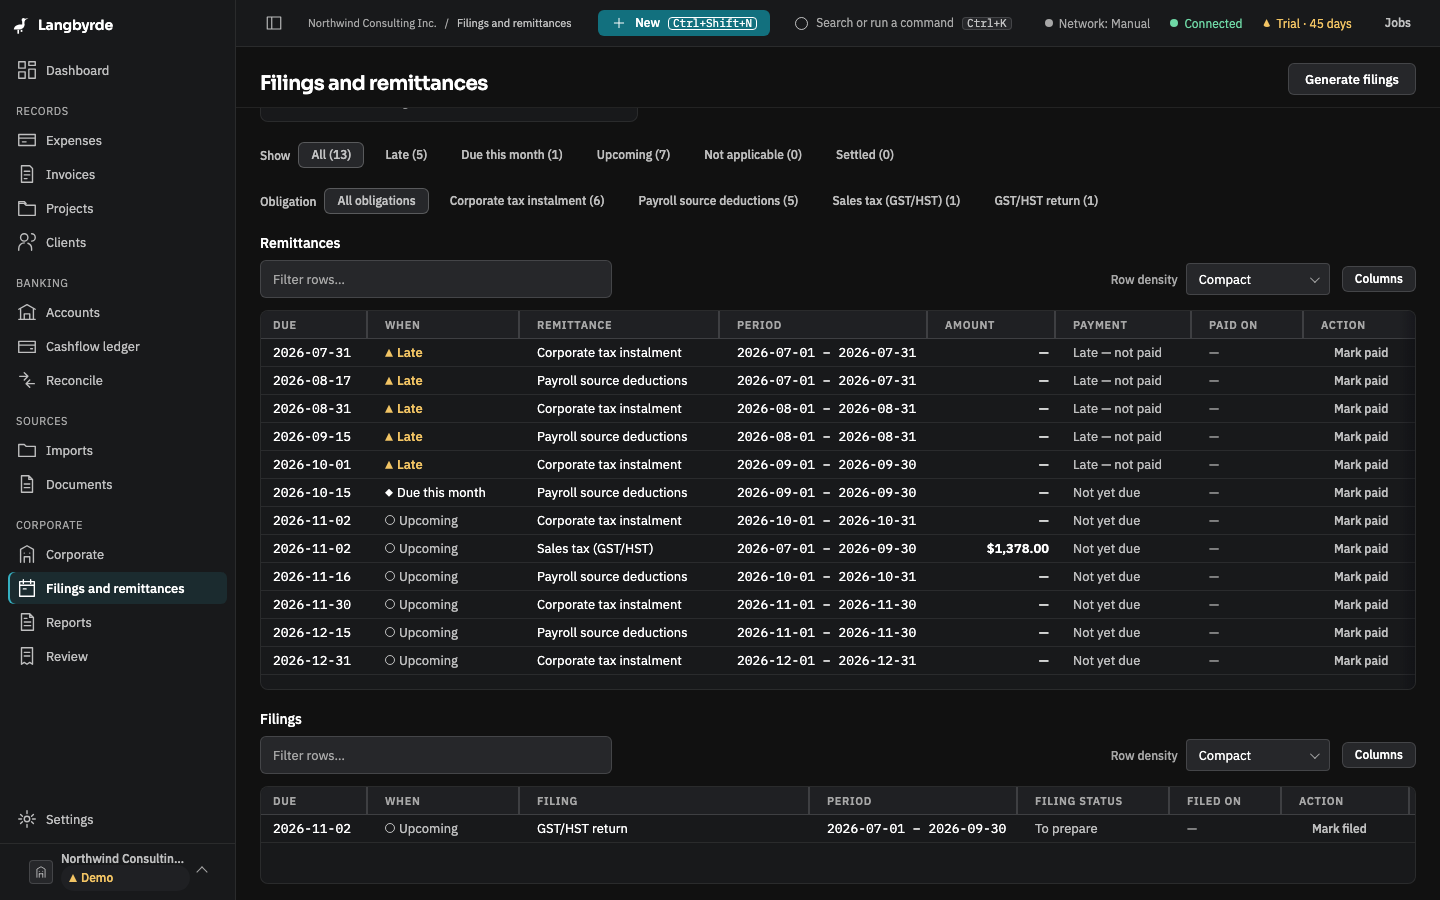Select GST/HST return obligation filter
Screen dimensions: 1440x900
click(1046, 201)
